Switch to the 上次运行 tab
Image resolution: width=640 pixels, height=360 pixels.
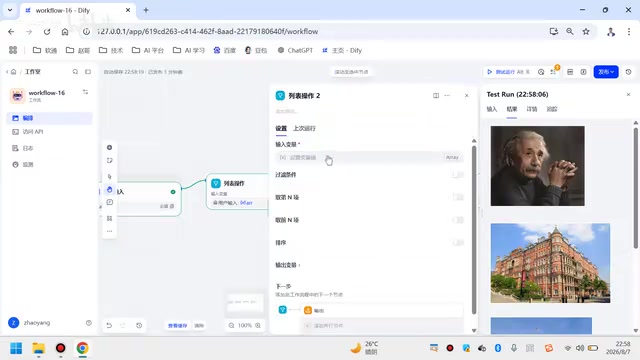(x=304, y=128)
